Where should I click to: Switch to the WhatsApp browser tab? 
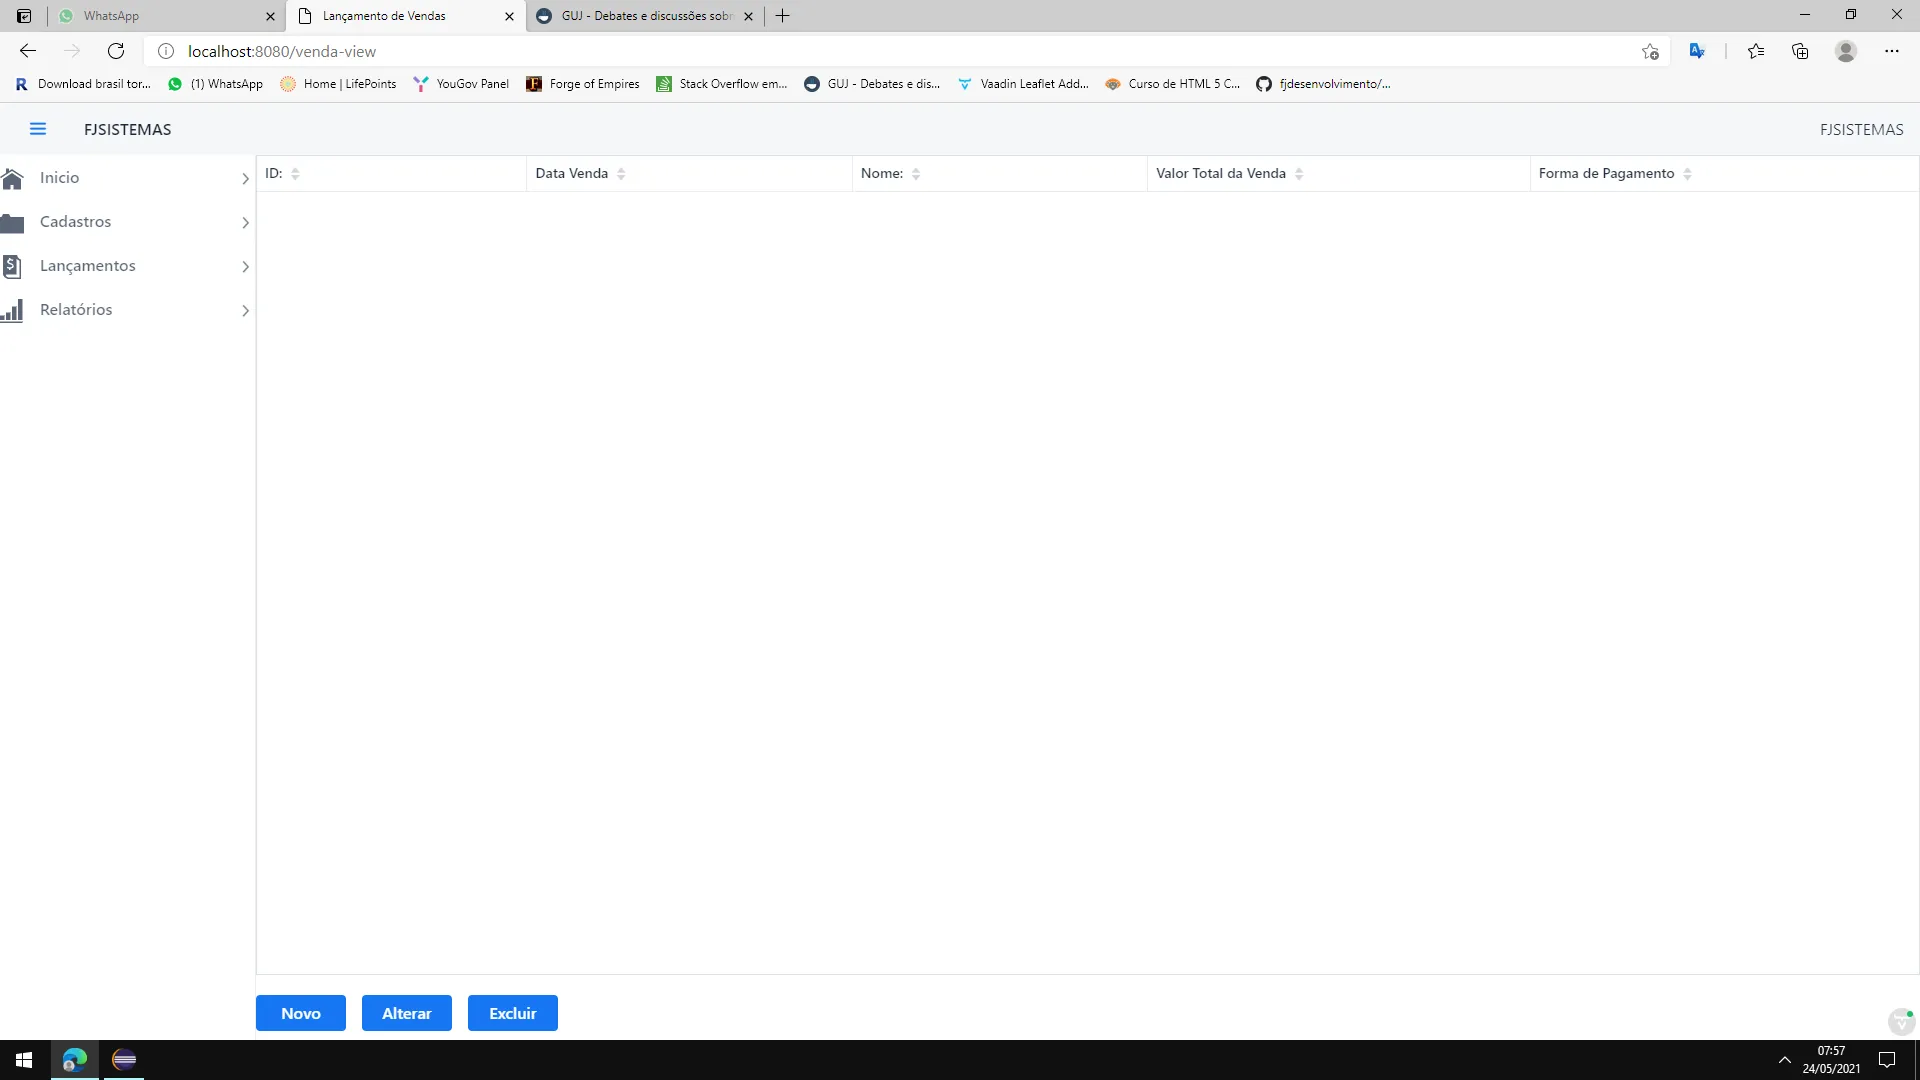coord(160,16)
